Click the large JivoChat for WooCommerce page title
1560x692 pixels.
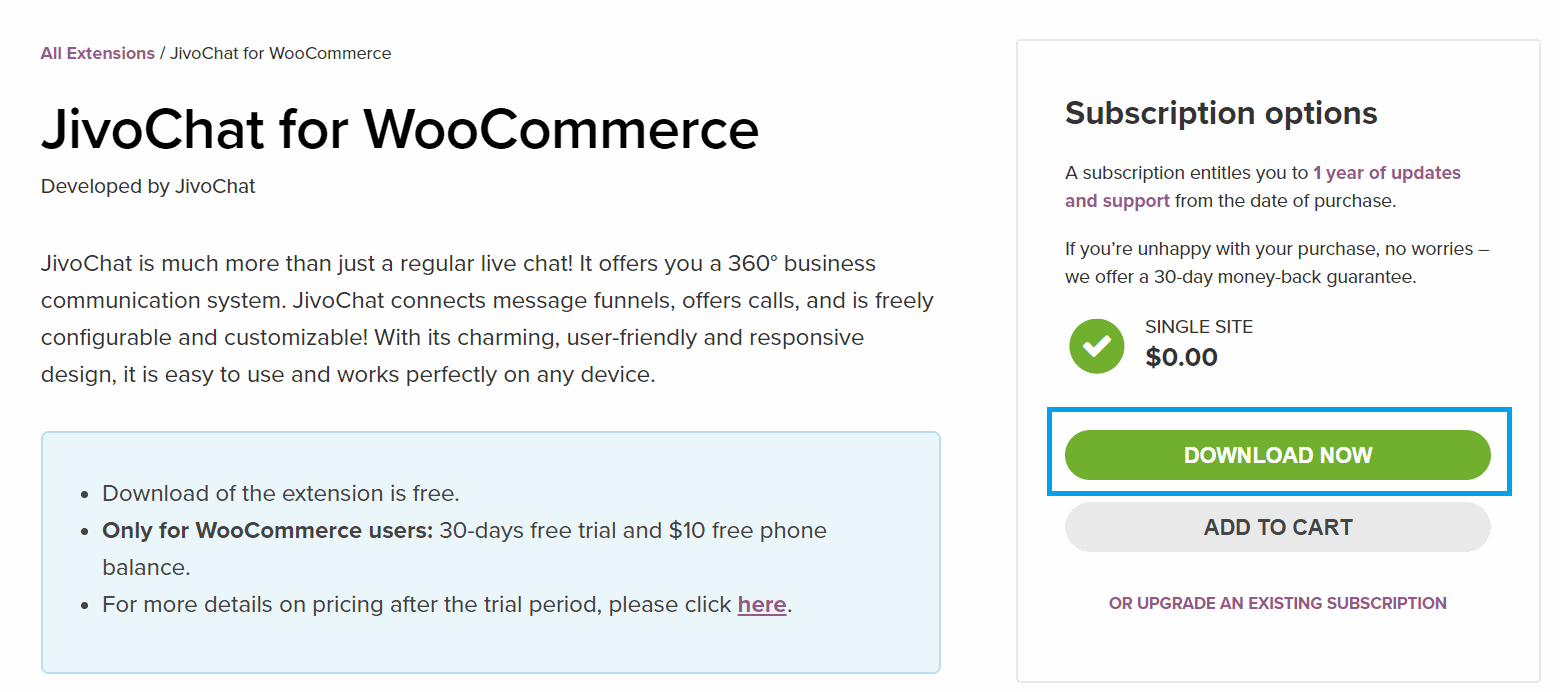click(400, 129)
